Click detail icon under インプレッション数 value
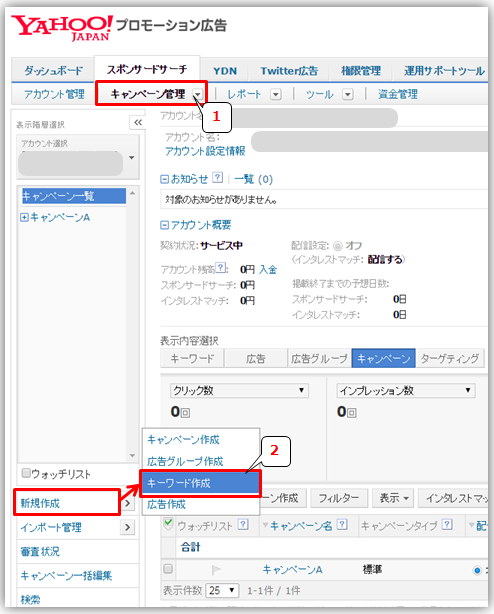Screen dimensions: 494x614 (x=352, y=413)
